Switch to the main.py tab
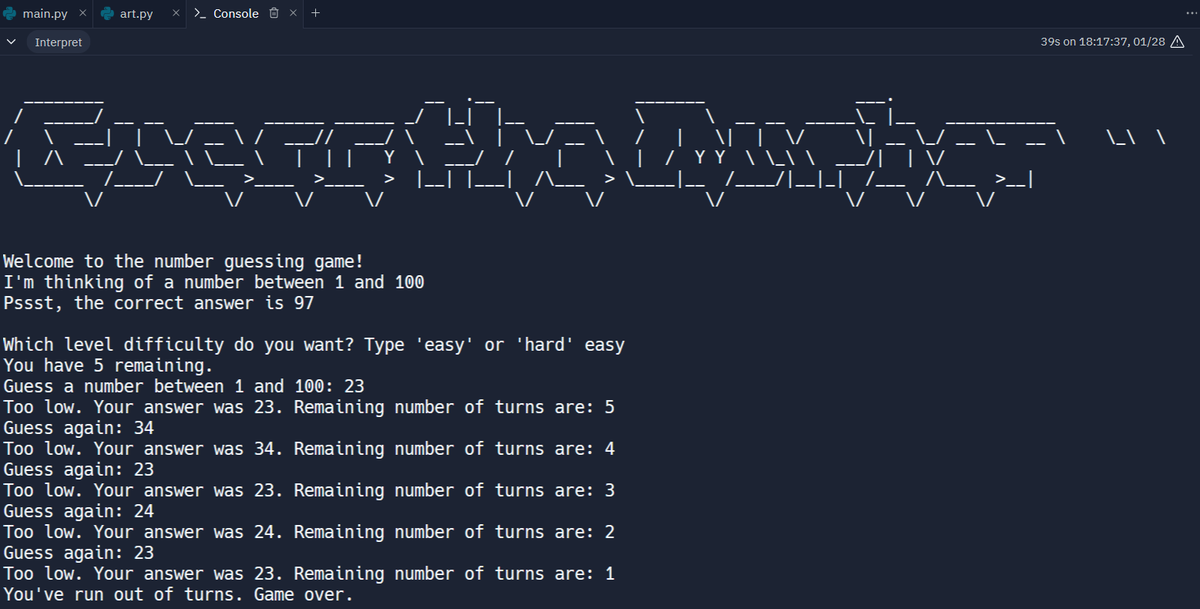 [x=44, y=14]
